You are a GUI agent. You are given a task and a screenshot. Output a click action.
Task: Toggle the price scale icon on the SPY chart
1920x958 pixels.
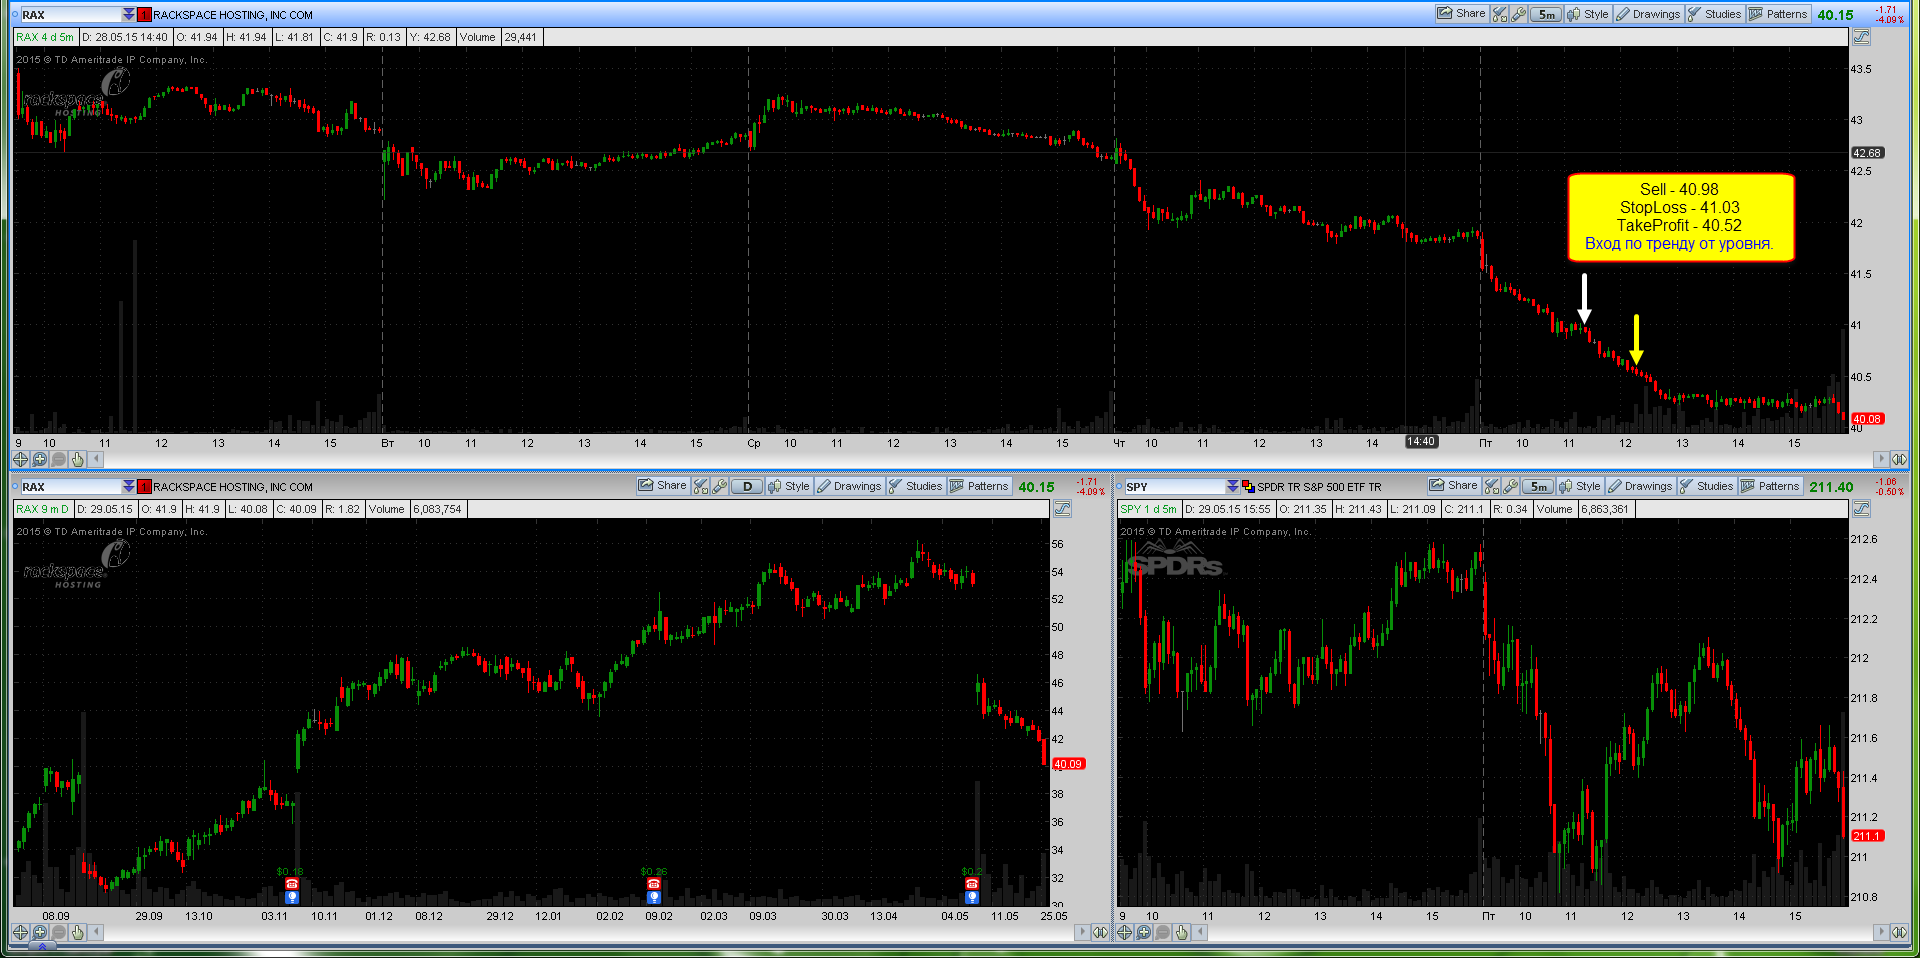pyautogui.click(x=1861, y=509)
